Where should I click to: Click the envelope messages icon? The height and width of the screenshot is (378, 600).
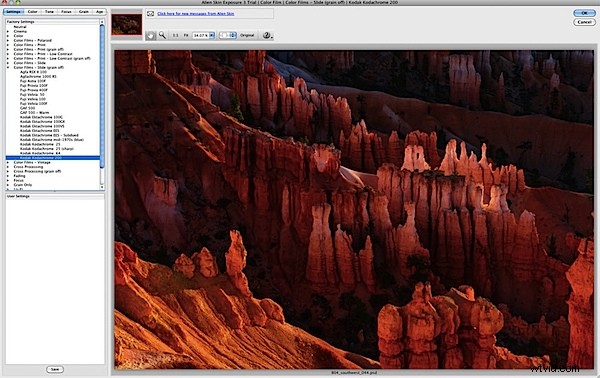pos(151,14)
